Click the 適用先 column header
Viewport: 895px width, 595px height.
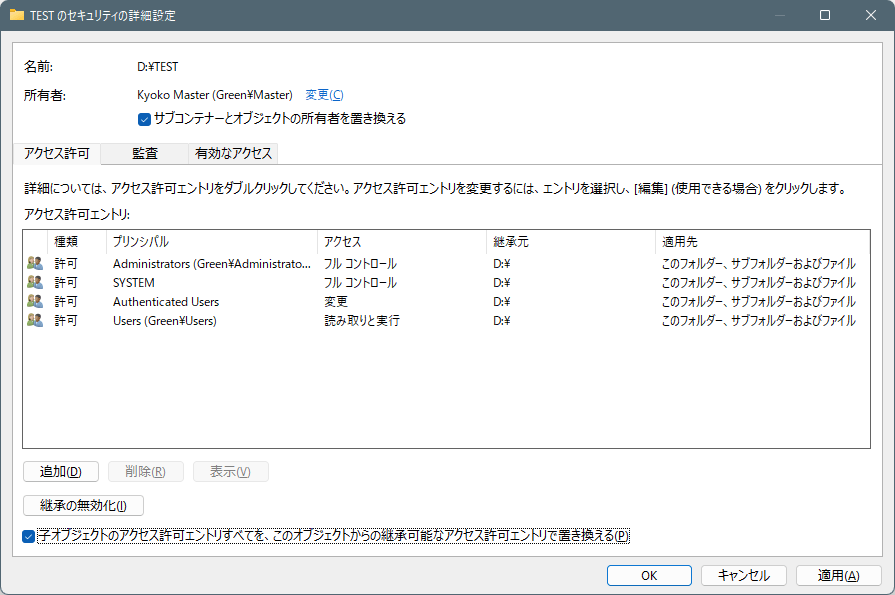(x=763, y=242)
